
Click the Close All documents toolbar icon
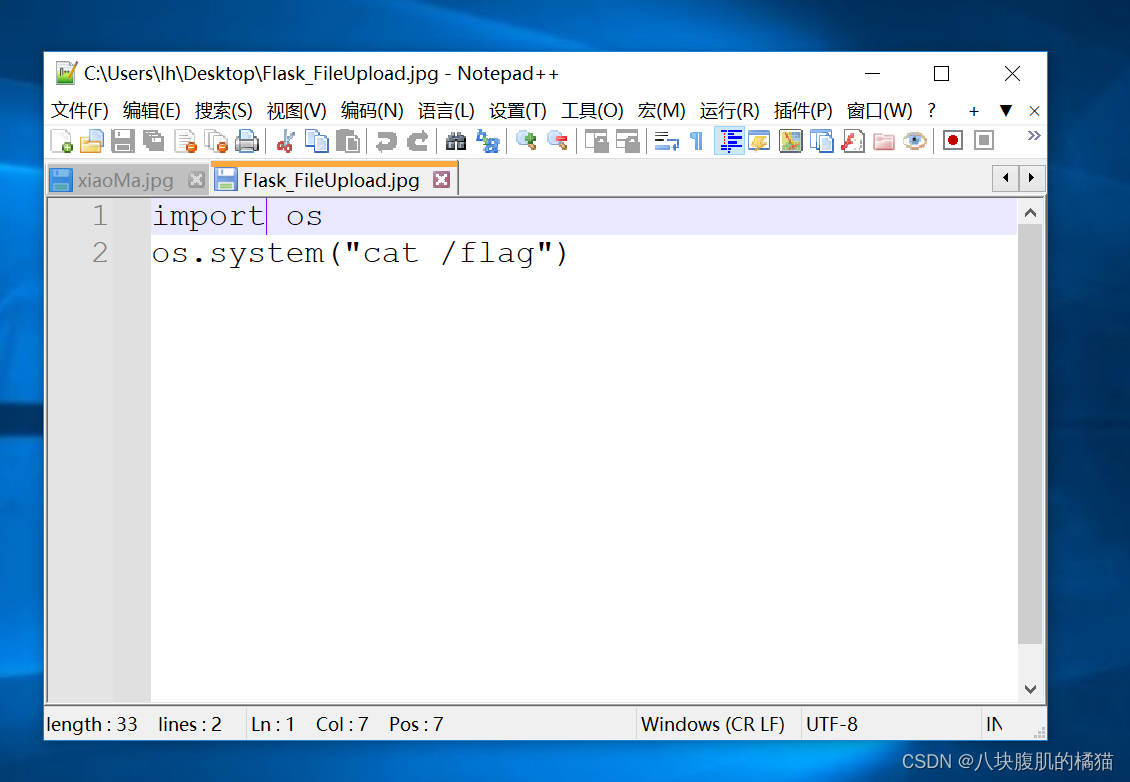[216, 141]
